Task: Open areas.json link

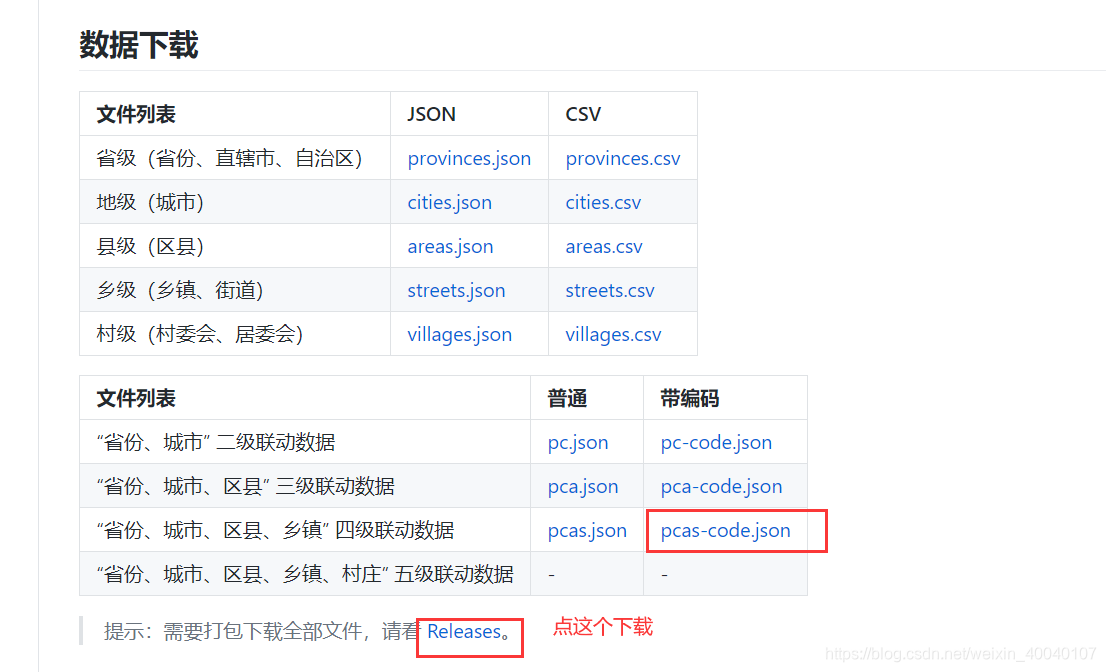Action: coord(450,247)
